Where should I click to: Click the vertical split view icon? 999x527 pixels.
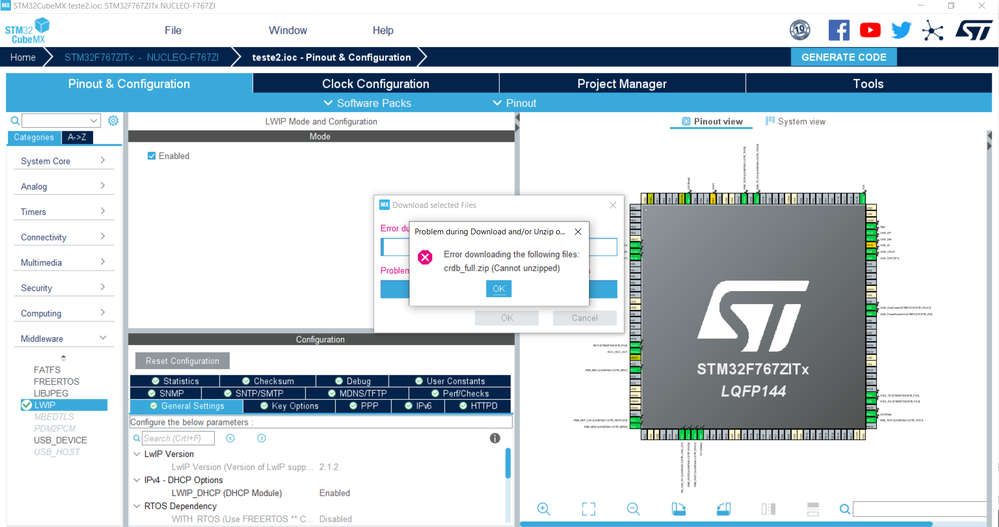[x=768, y=509]
